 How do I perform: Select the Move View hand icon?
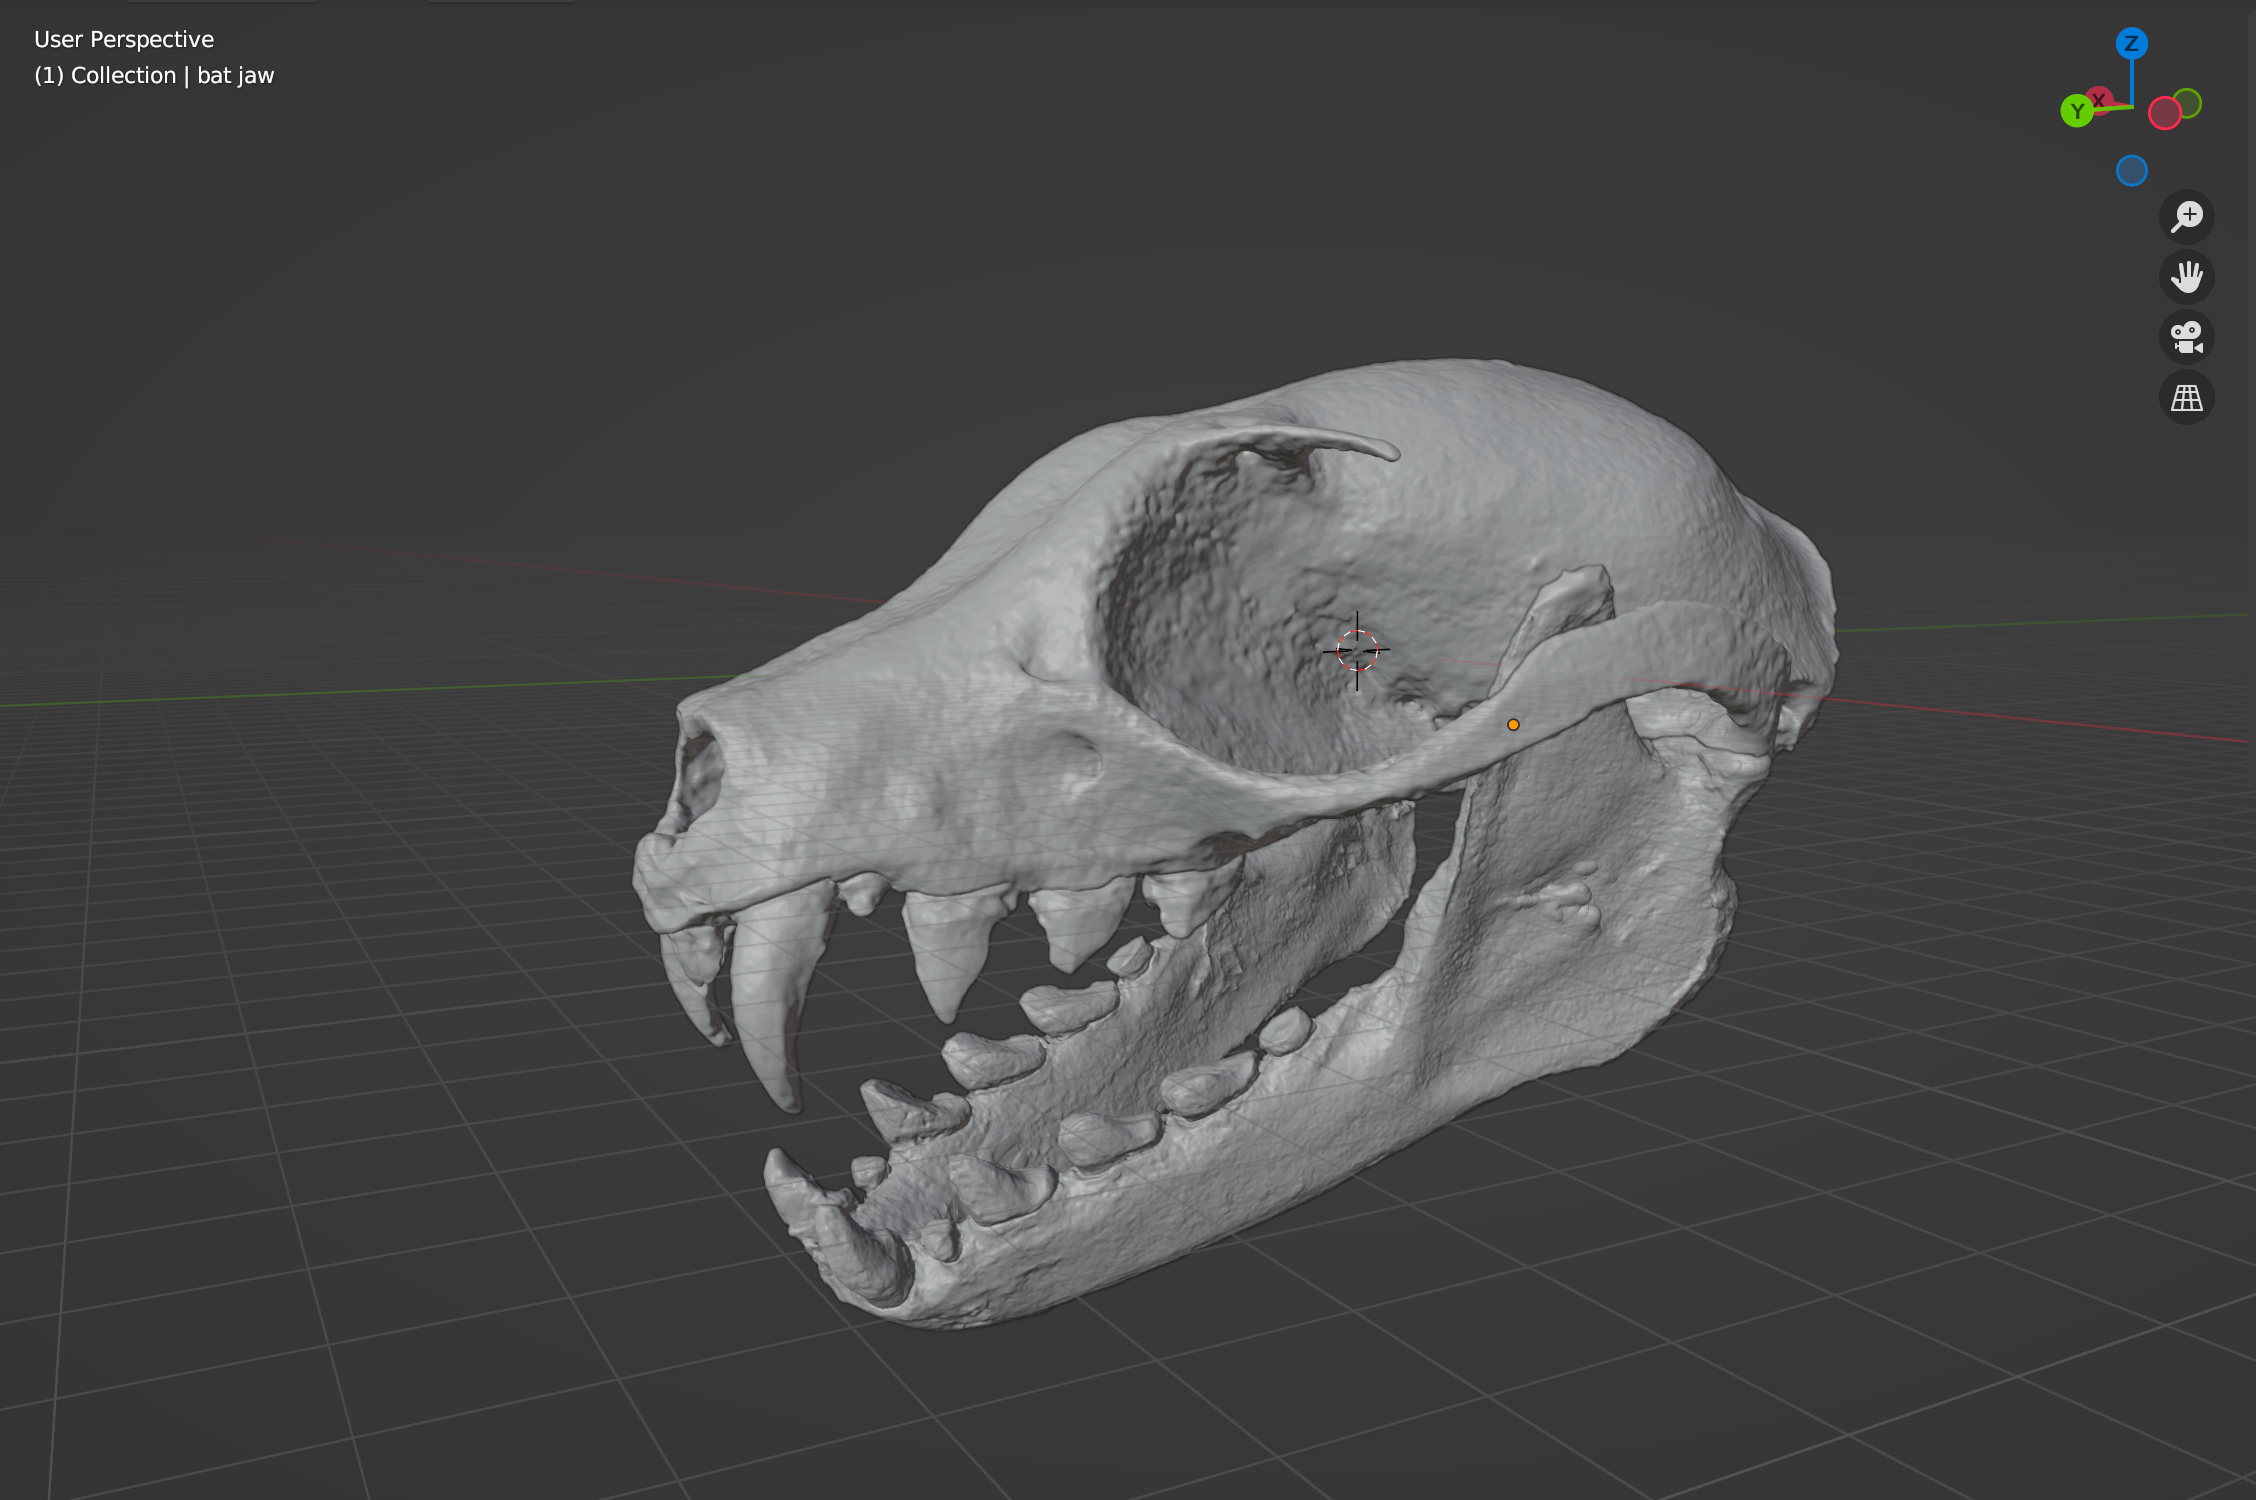pos(2186,277)
